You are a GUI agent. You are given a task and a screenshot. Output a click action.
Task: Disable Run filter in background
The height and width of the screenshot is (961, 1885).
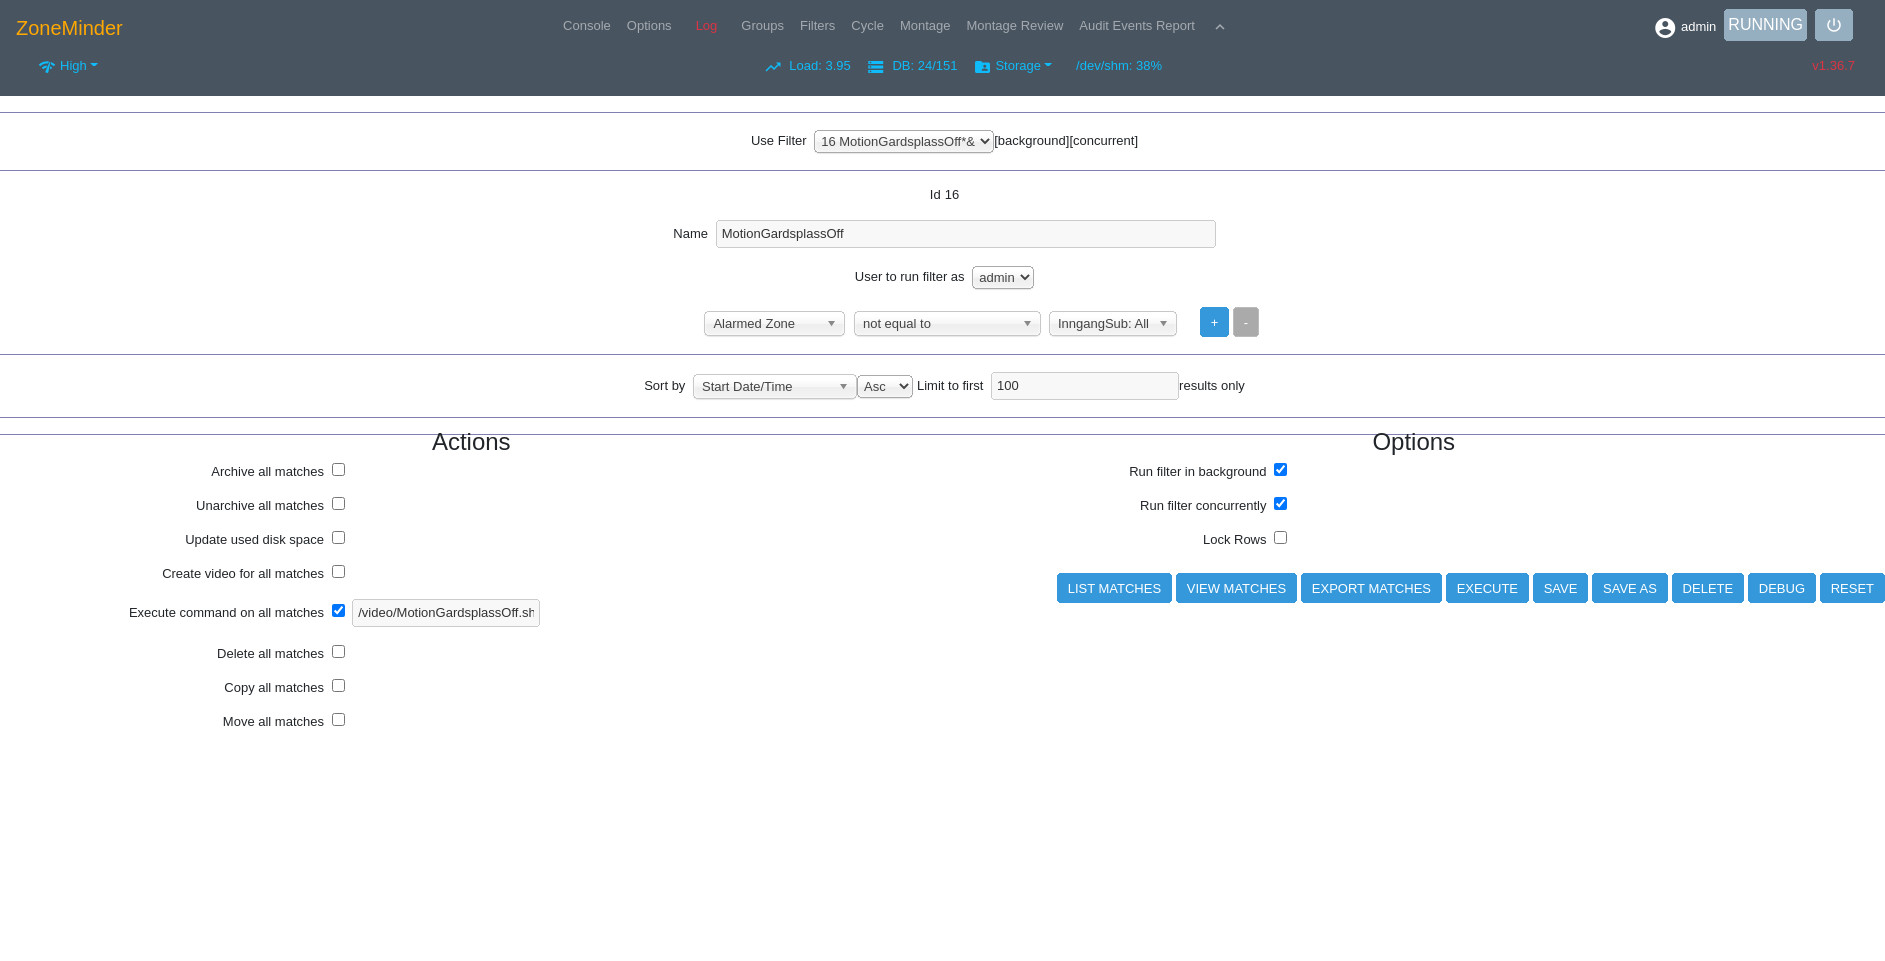pyautogui.click(x=1280, y=469)
